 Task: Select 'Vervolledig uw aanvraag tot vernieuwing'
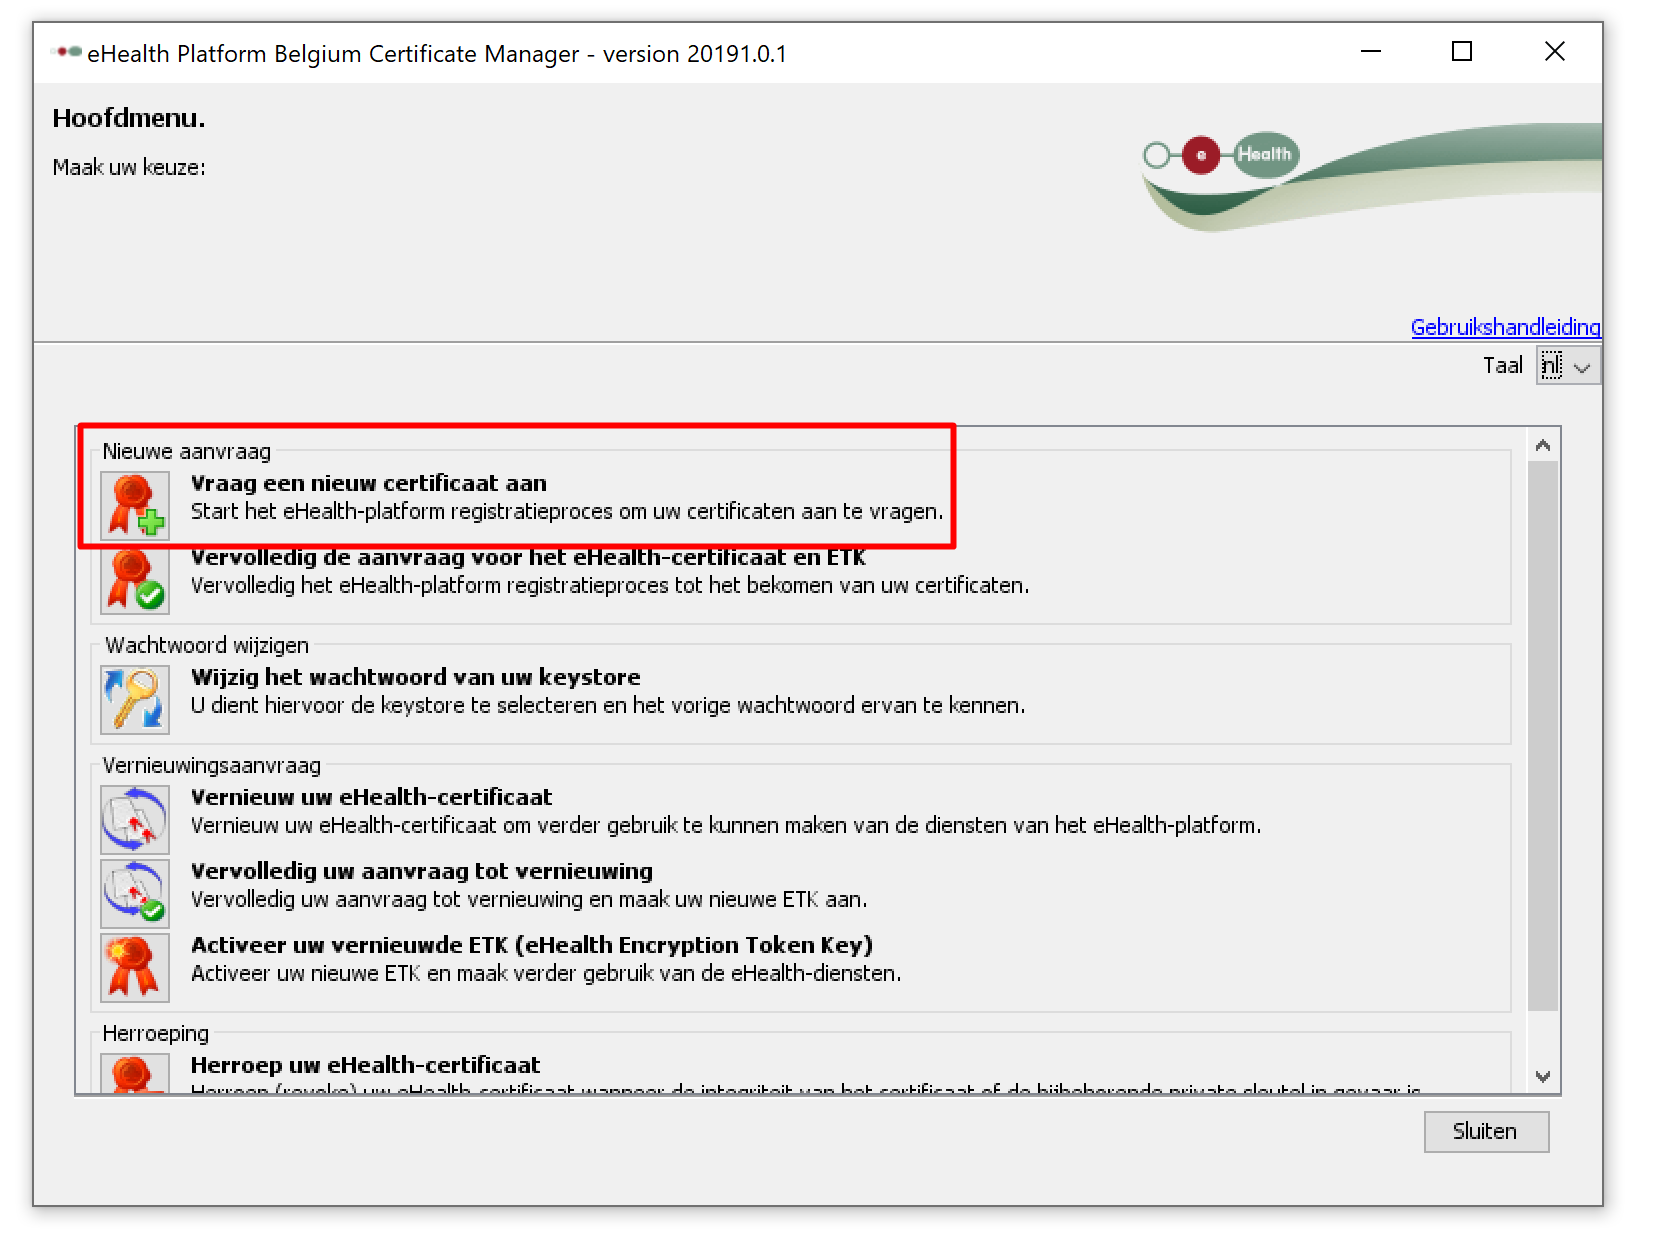pyautogui.click(x=421, y=871)
